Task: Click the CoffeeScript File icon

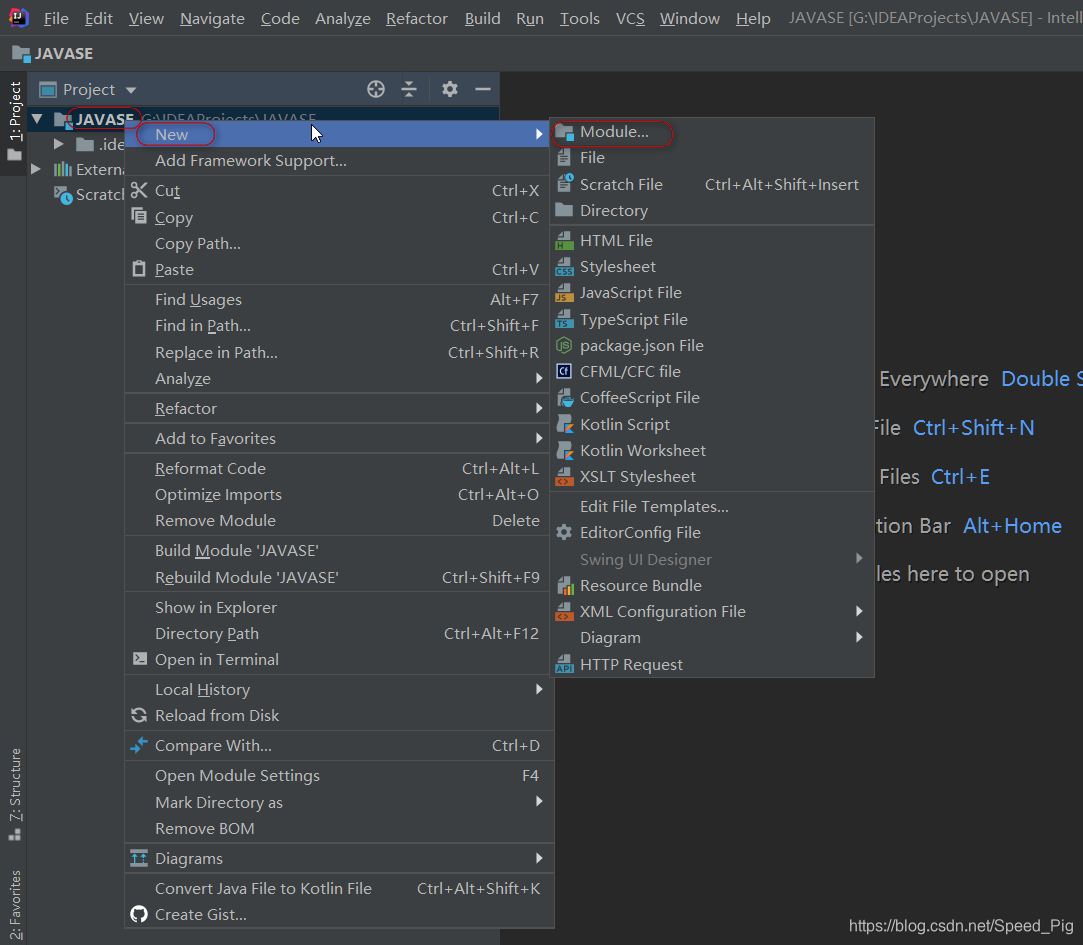Action: [x=564, y=398]
